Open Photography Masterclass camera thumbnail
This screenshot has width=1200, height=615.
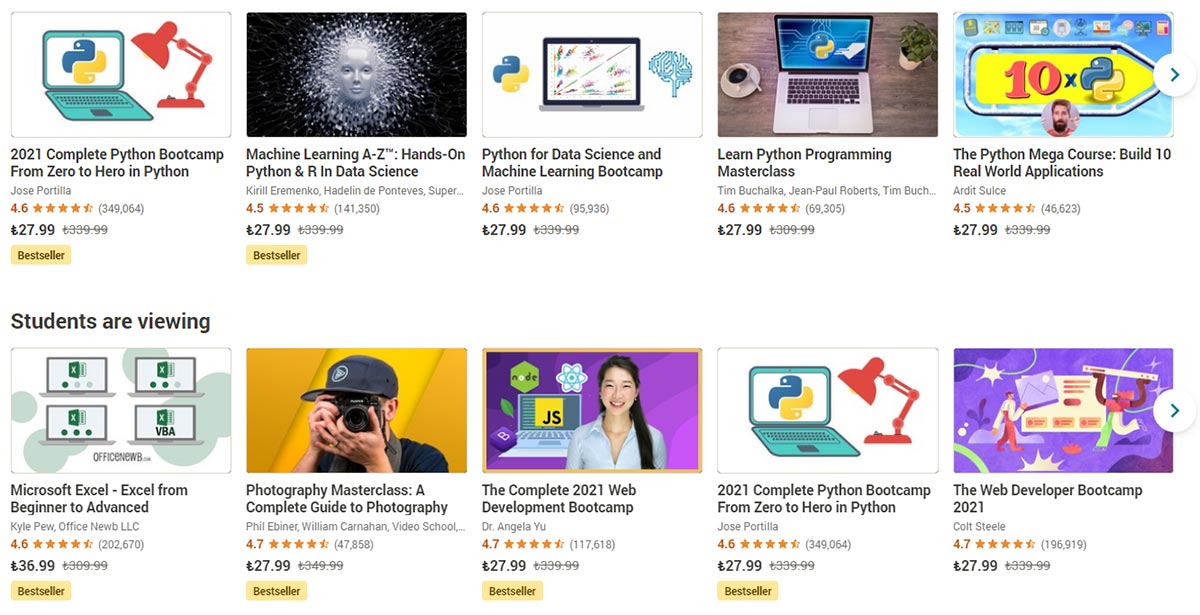(x=356, y=410)
